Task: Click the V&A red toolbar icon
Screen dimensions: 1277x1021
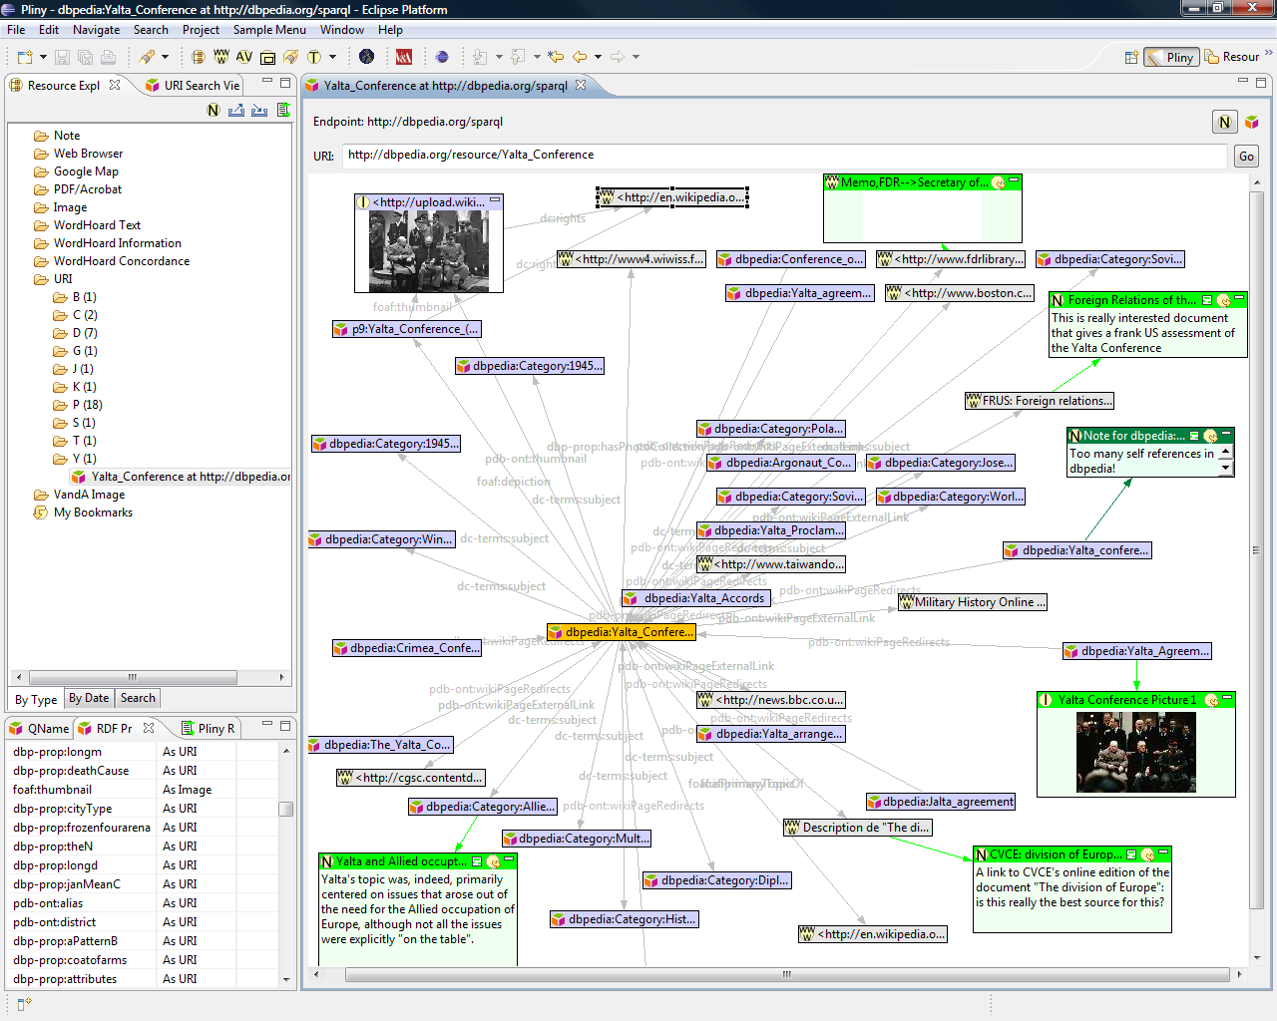Action: 404,57
